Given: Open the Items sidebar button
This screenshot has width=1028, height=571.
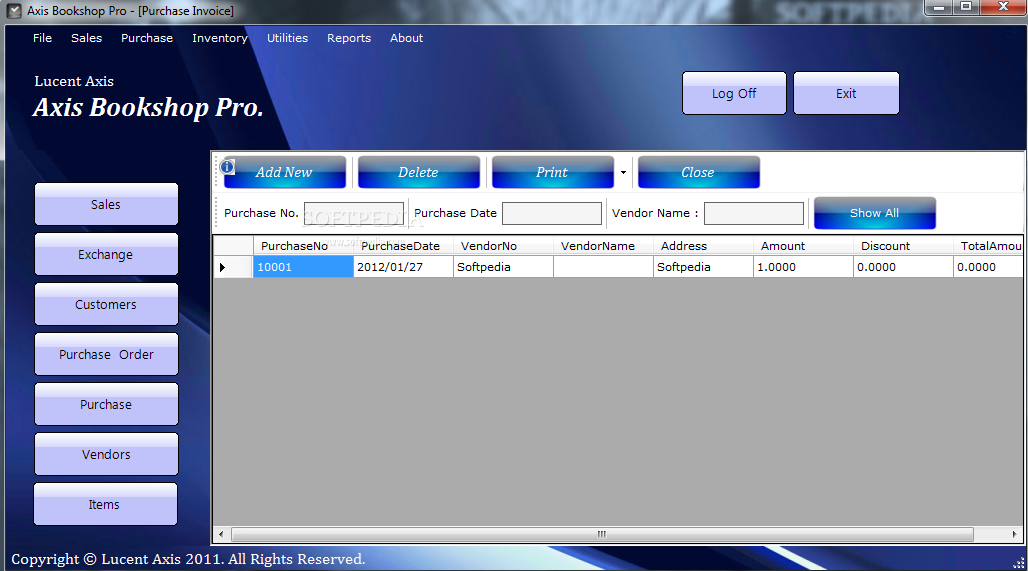Looking at the screenshot, I should click(x=106, y=504).
